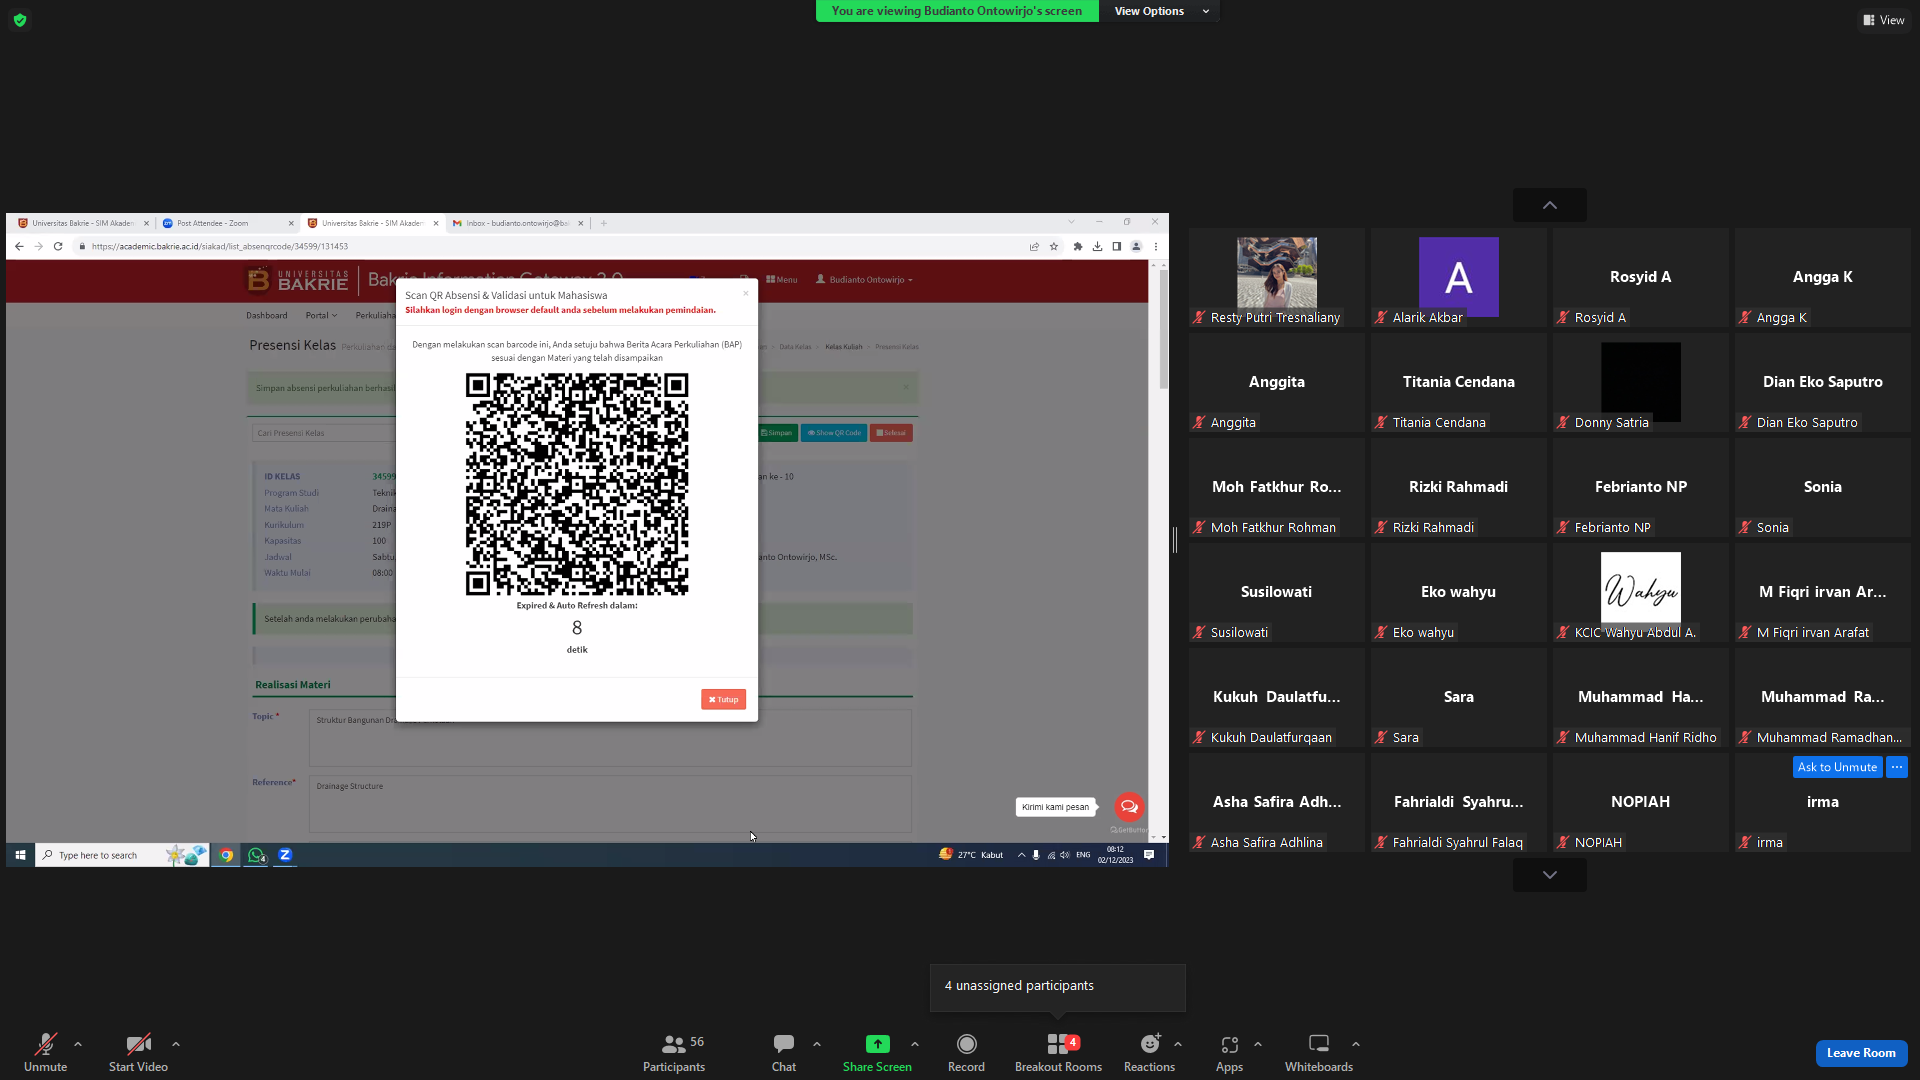This screenshot has width=1920, height=1080.
Task: Click the green Share Screen button
Action: 877,1052
